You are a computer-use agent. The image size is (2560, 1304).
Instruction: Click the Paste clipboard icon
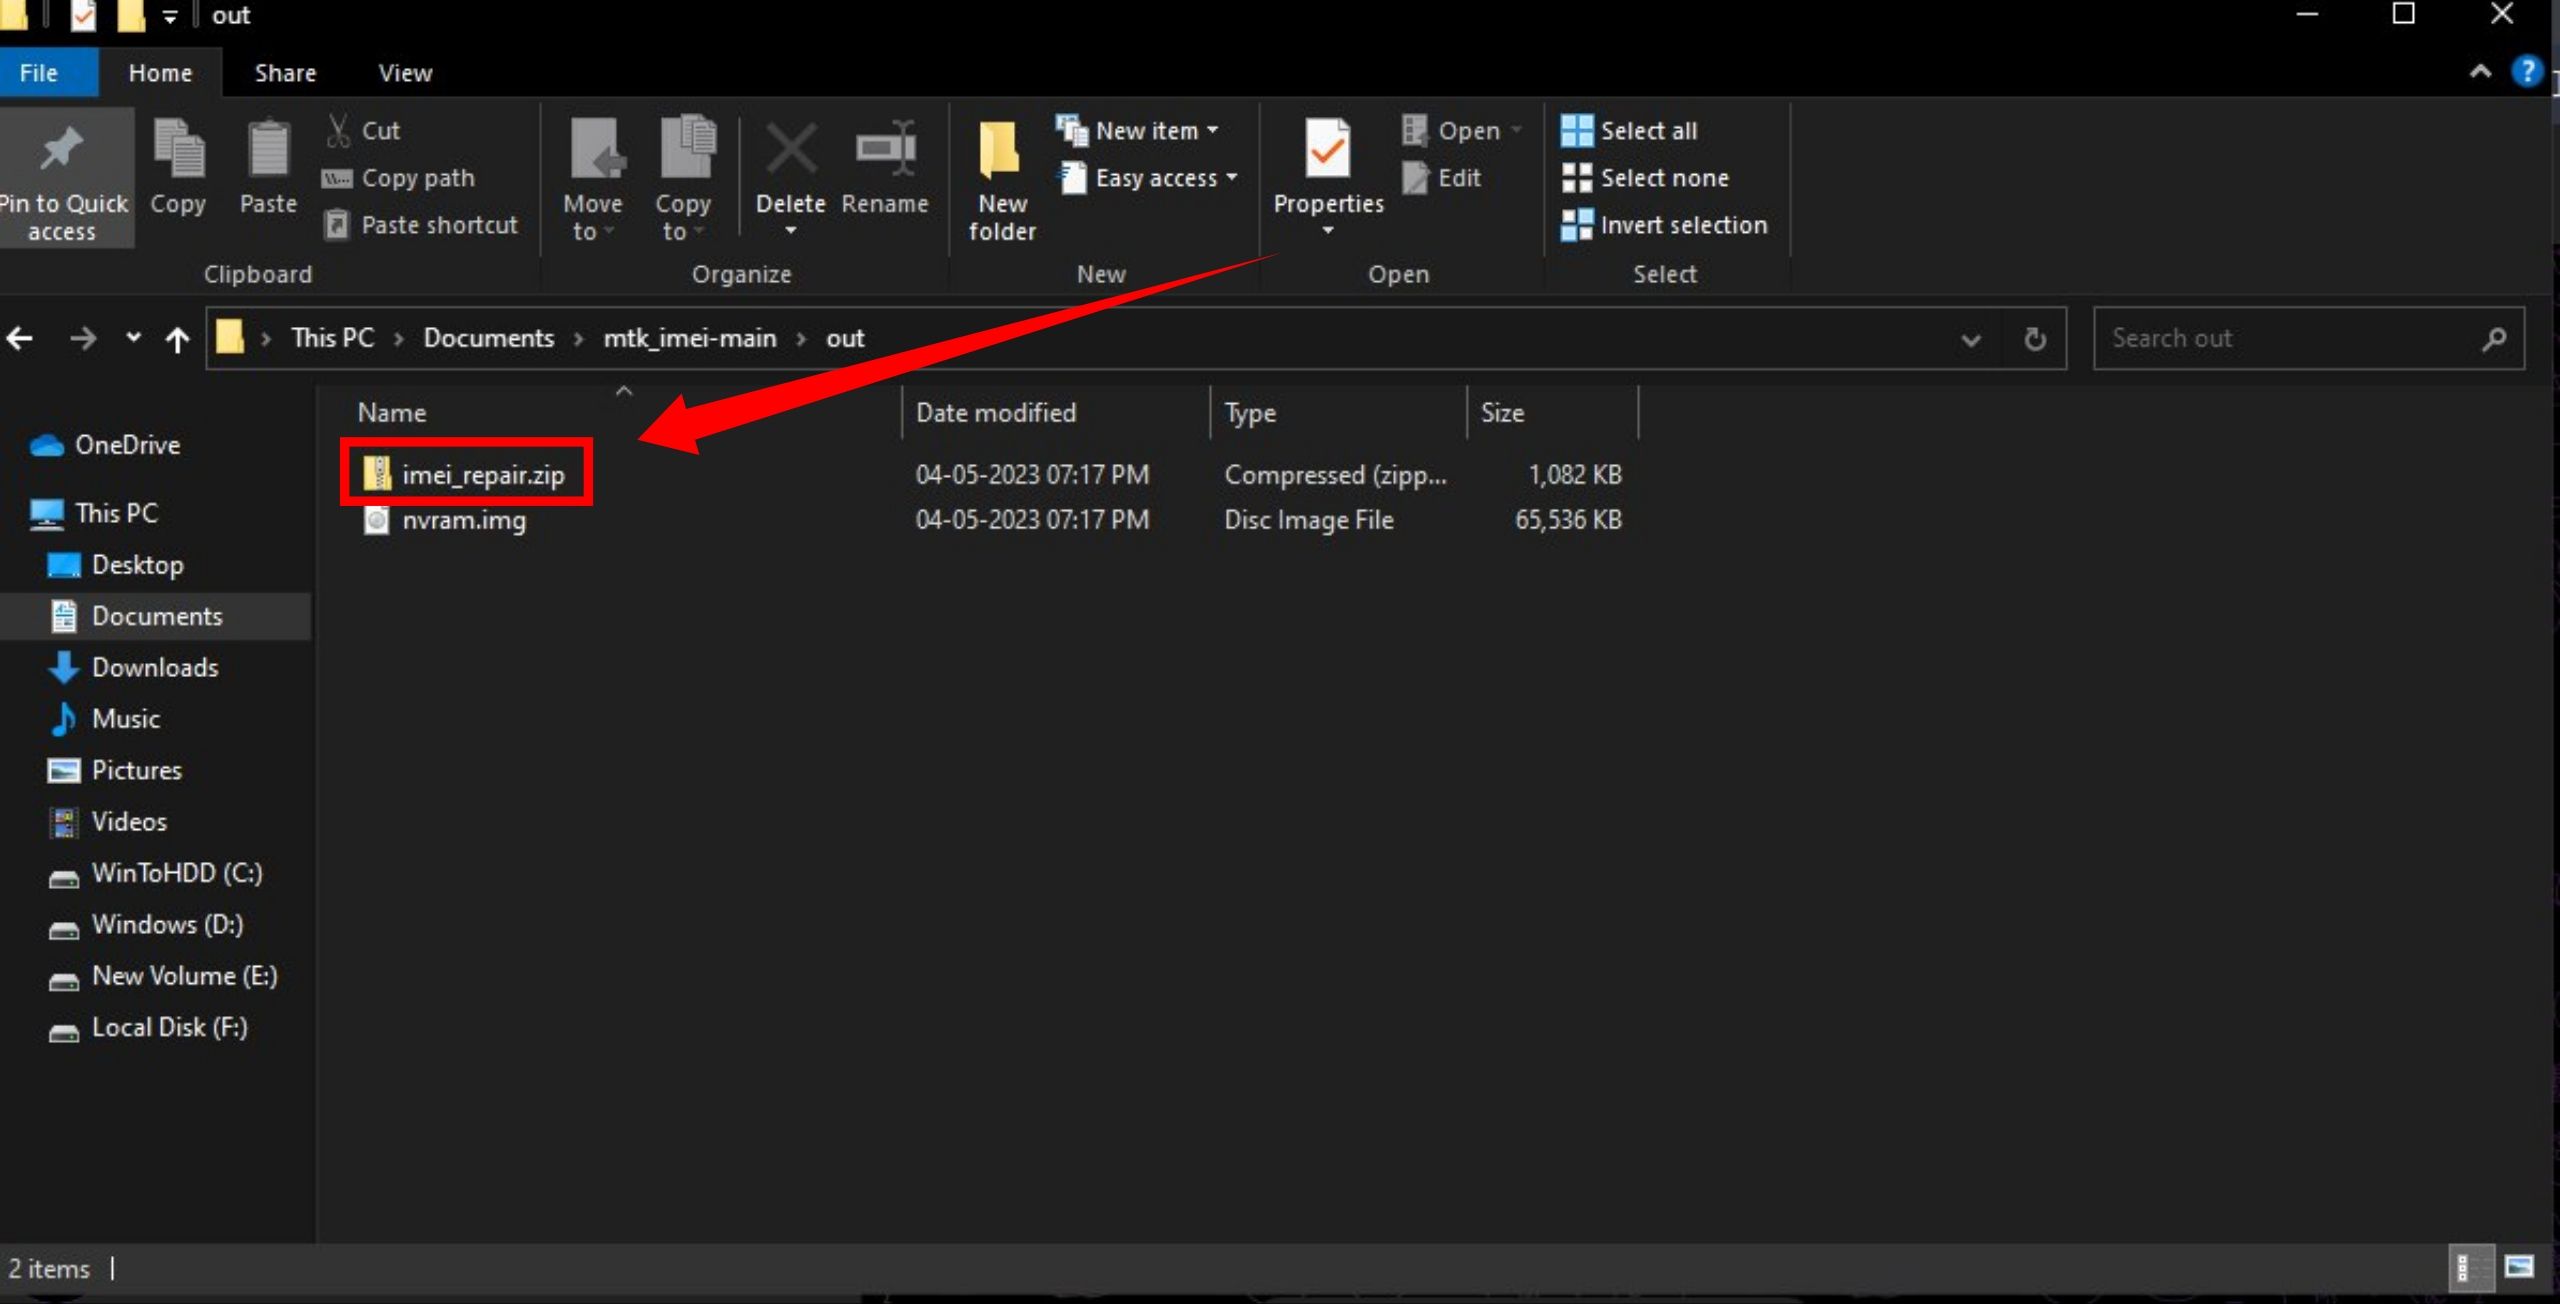268,150
